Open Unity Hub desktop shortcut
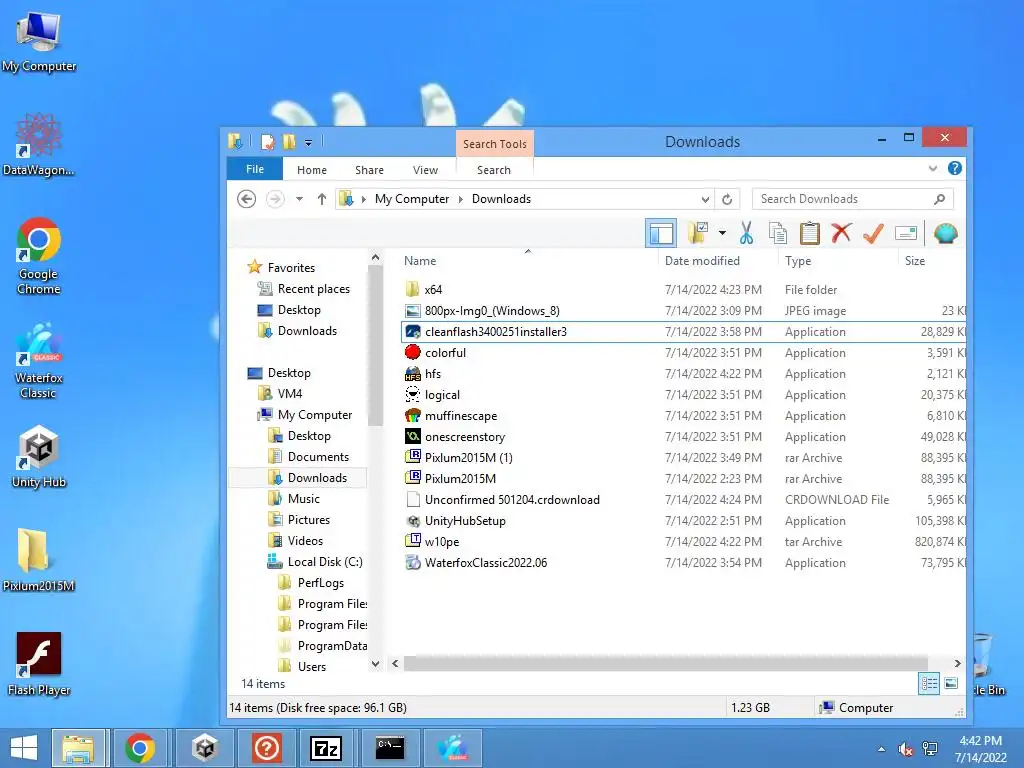The height and width of the screenshot is (768, 1024). (x=39, y=456)
